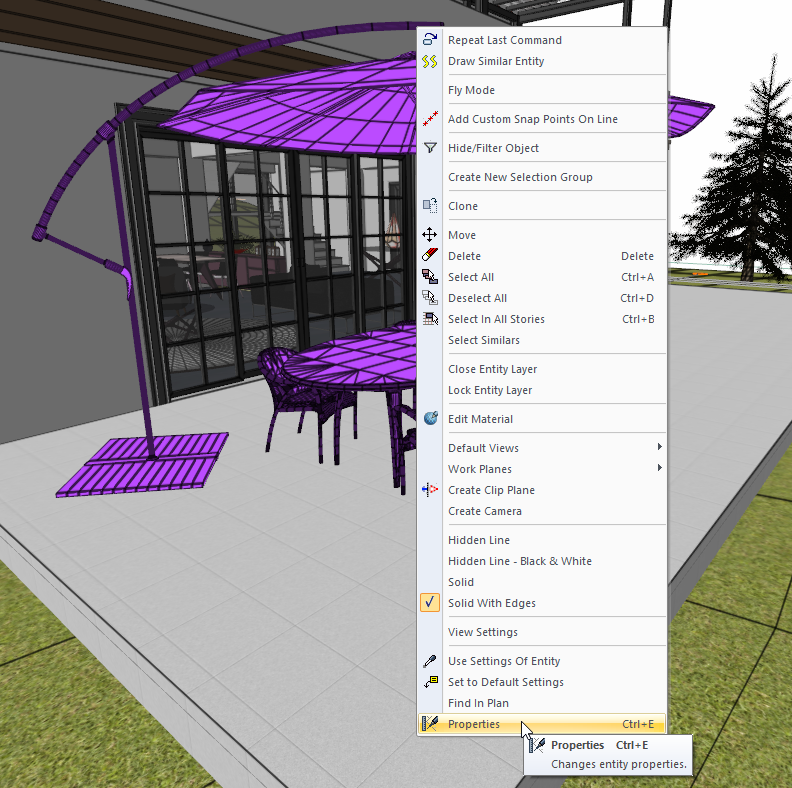Screen dimensions: 792x788
Task: Click the Ctrl+D shortcut text
Action: (x=637, y=299)
